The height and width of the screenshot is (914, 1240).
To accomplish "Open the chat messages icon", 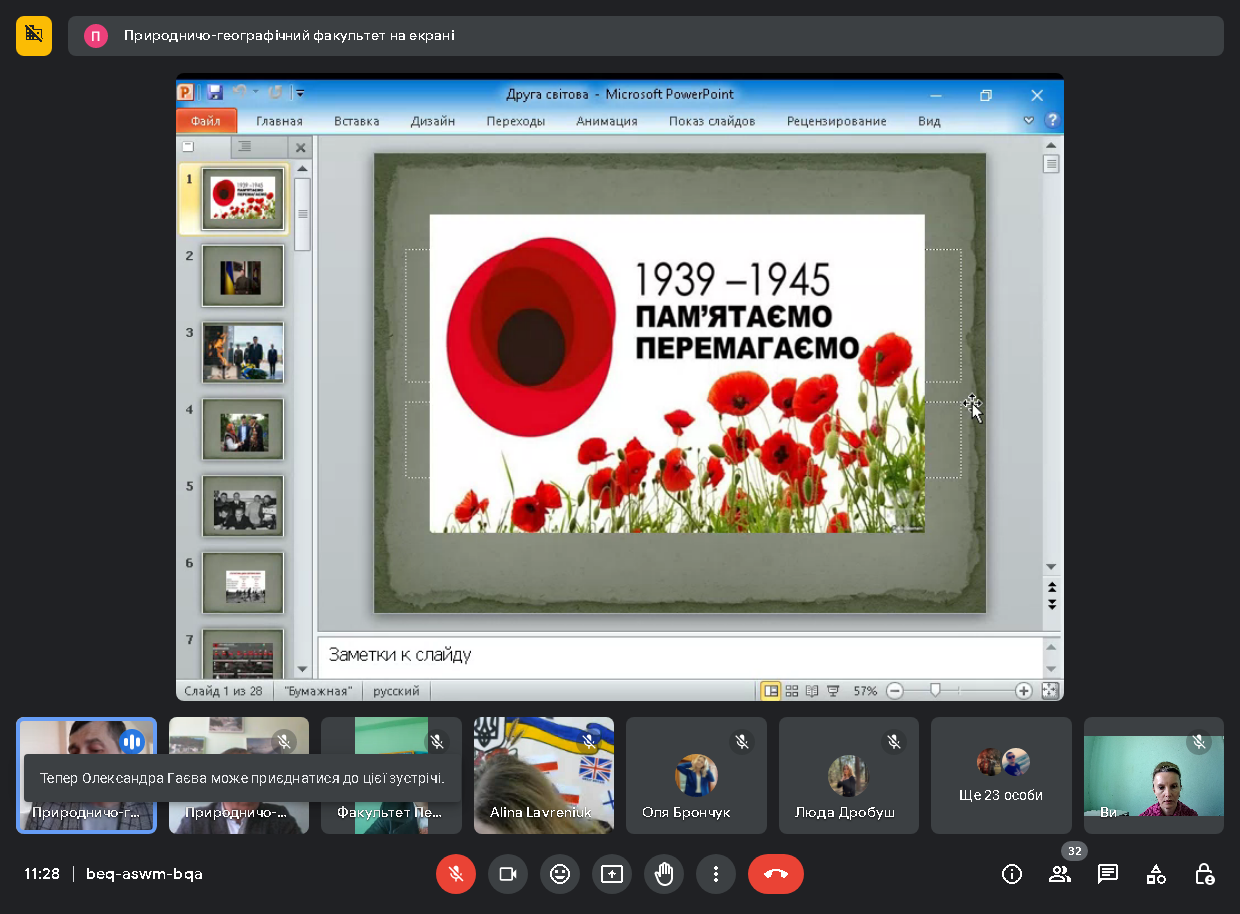I will click(1108, 874).
